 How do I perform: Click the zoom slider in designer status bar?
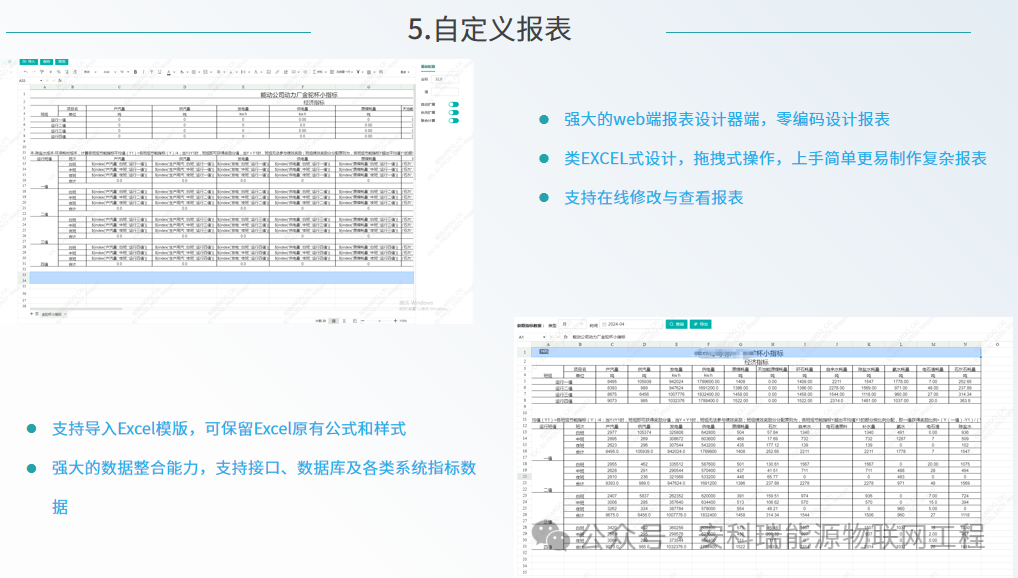point(379,321)
